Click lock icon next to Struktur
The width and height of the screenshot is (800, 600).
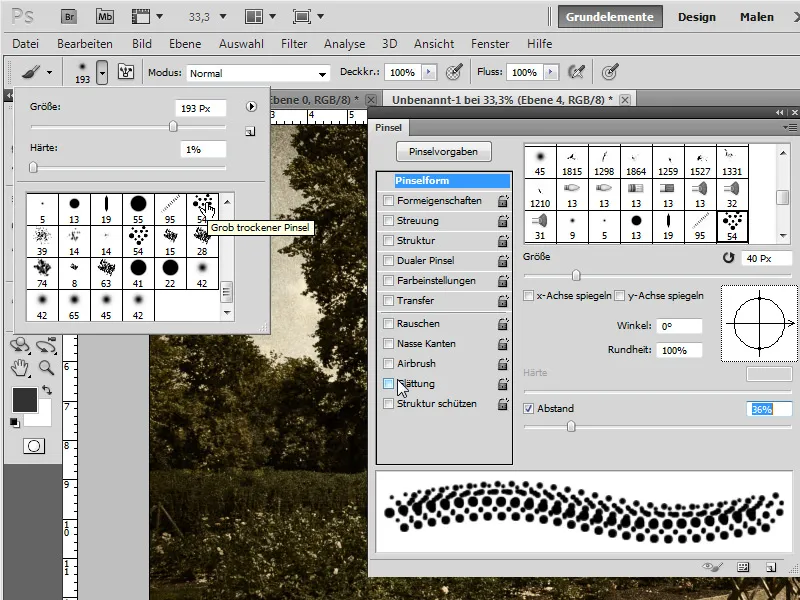(x=503, y=241)
